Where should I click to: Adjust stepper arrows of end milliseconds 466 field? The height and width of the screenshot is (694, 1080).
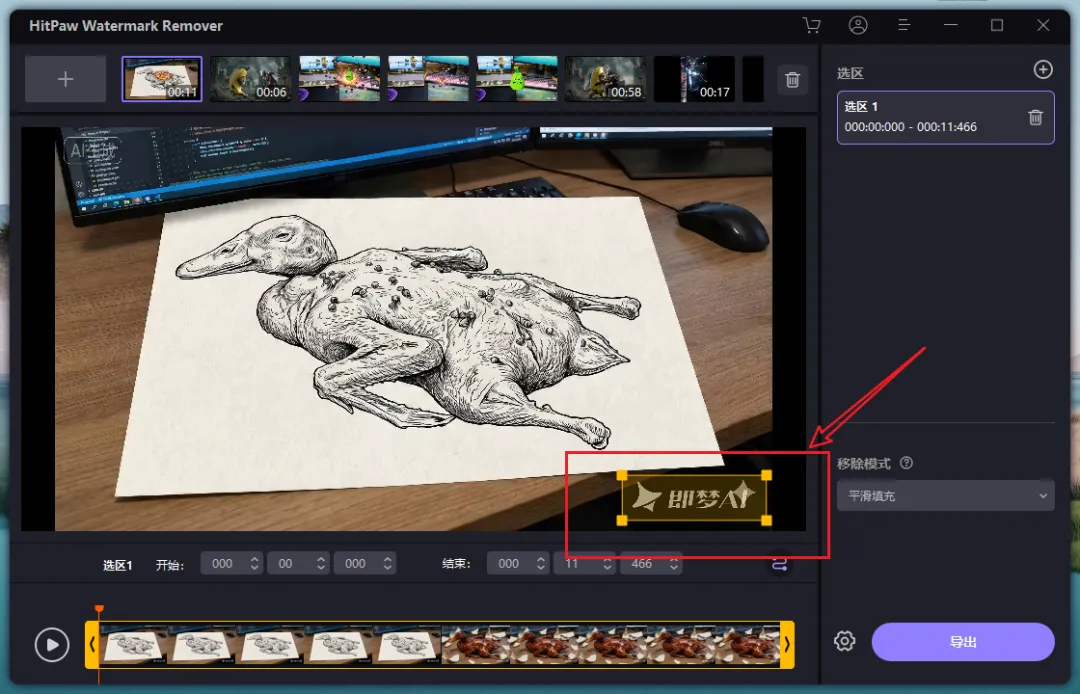click(674, 563)
